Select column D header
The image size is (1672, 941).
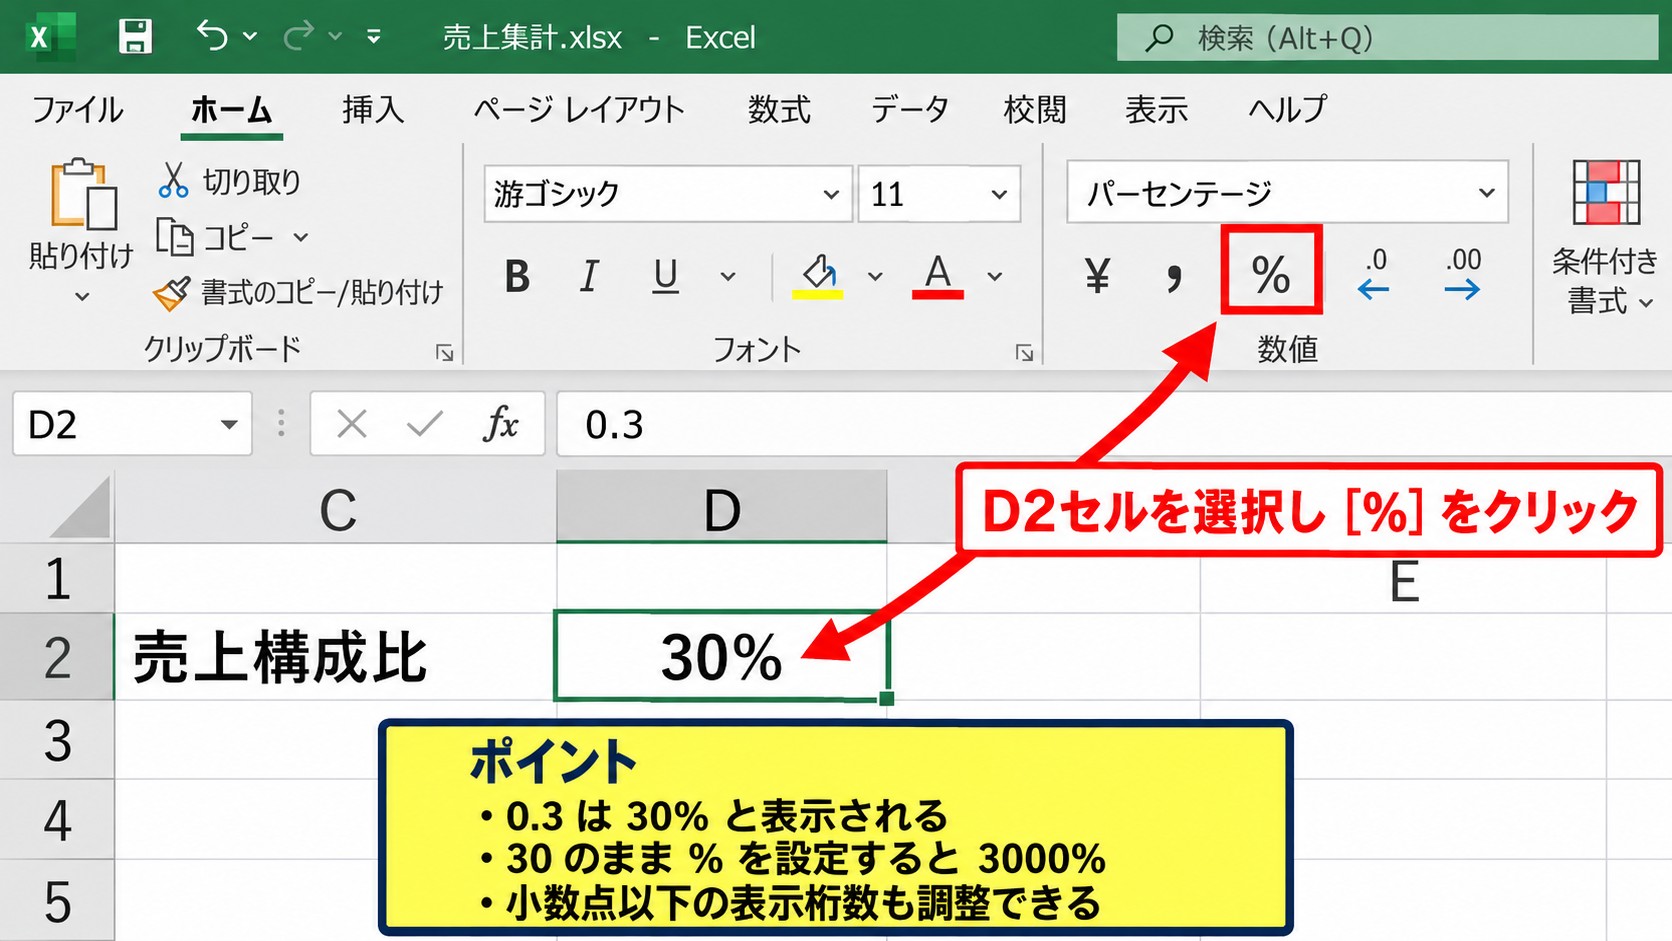(721, 508)
